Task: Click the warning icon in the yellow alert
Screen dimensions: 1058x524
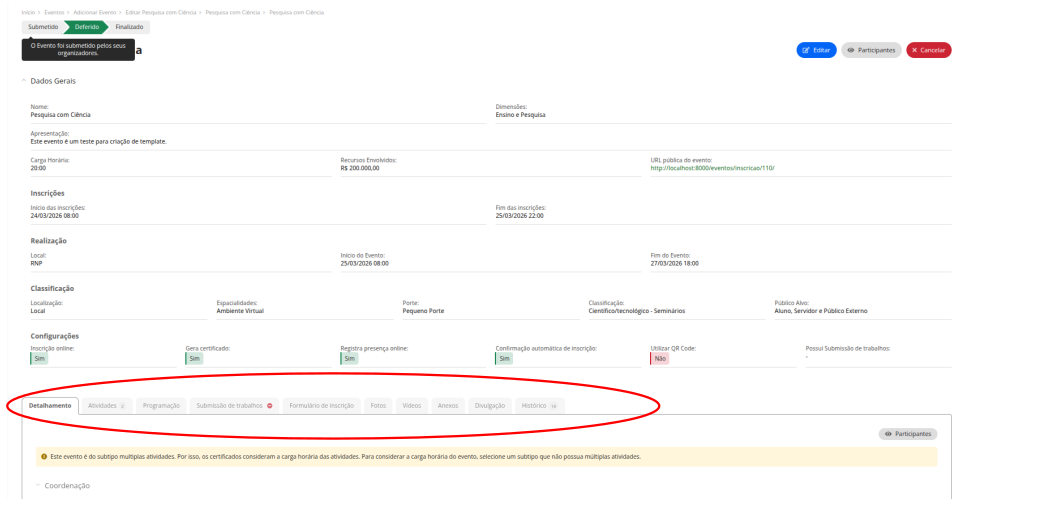Action: [44, 457]
